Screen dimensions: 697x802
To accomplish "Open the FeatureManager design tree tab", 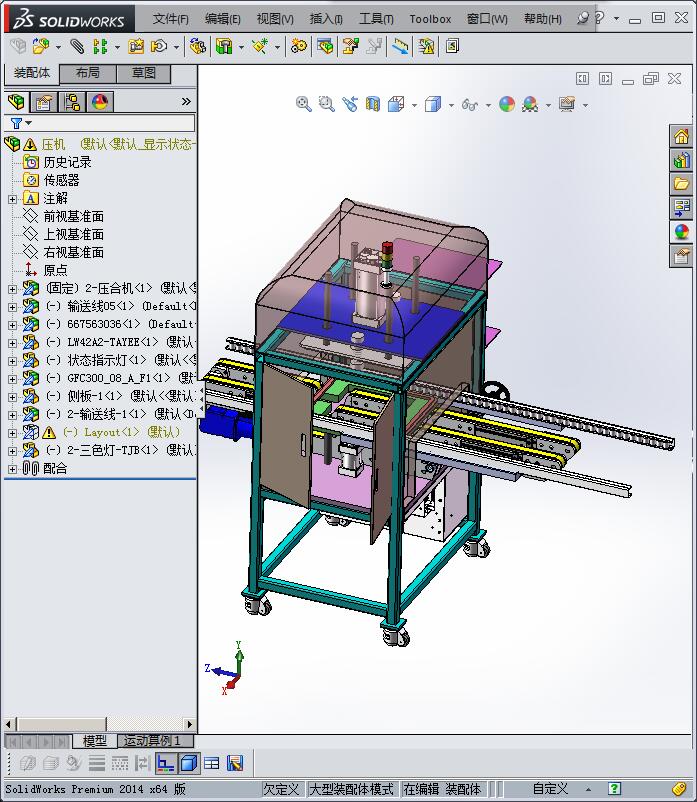I will [x=16, y=102].
